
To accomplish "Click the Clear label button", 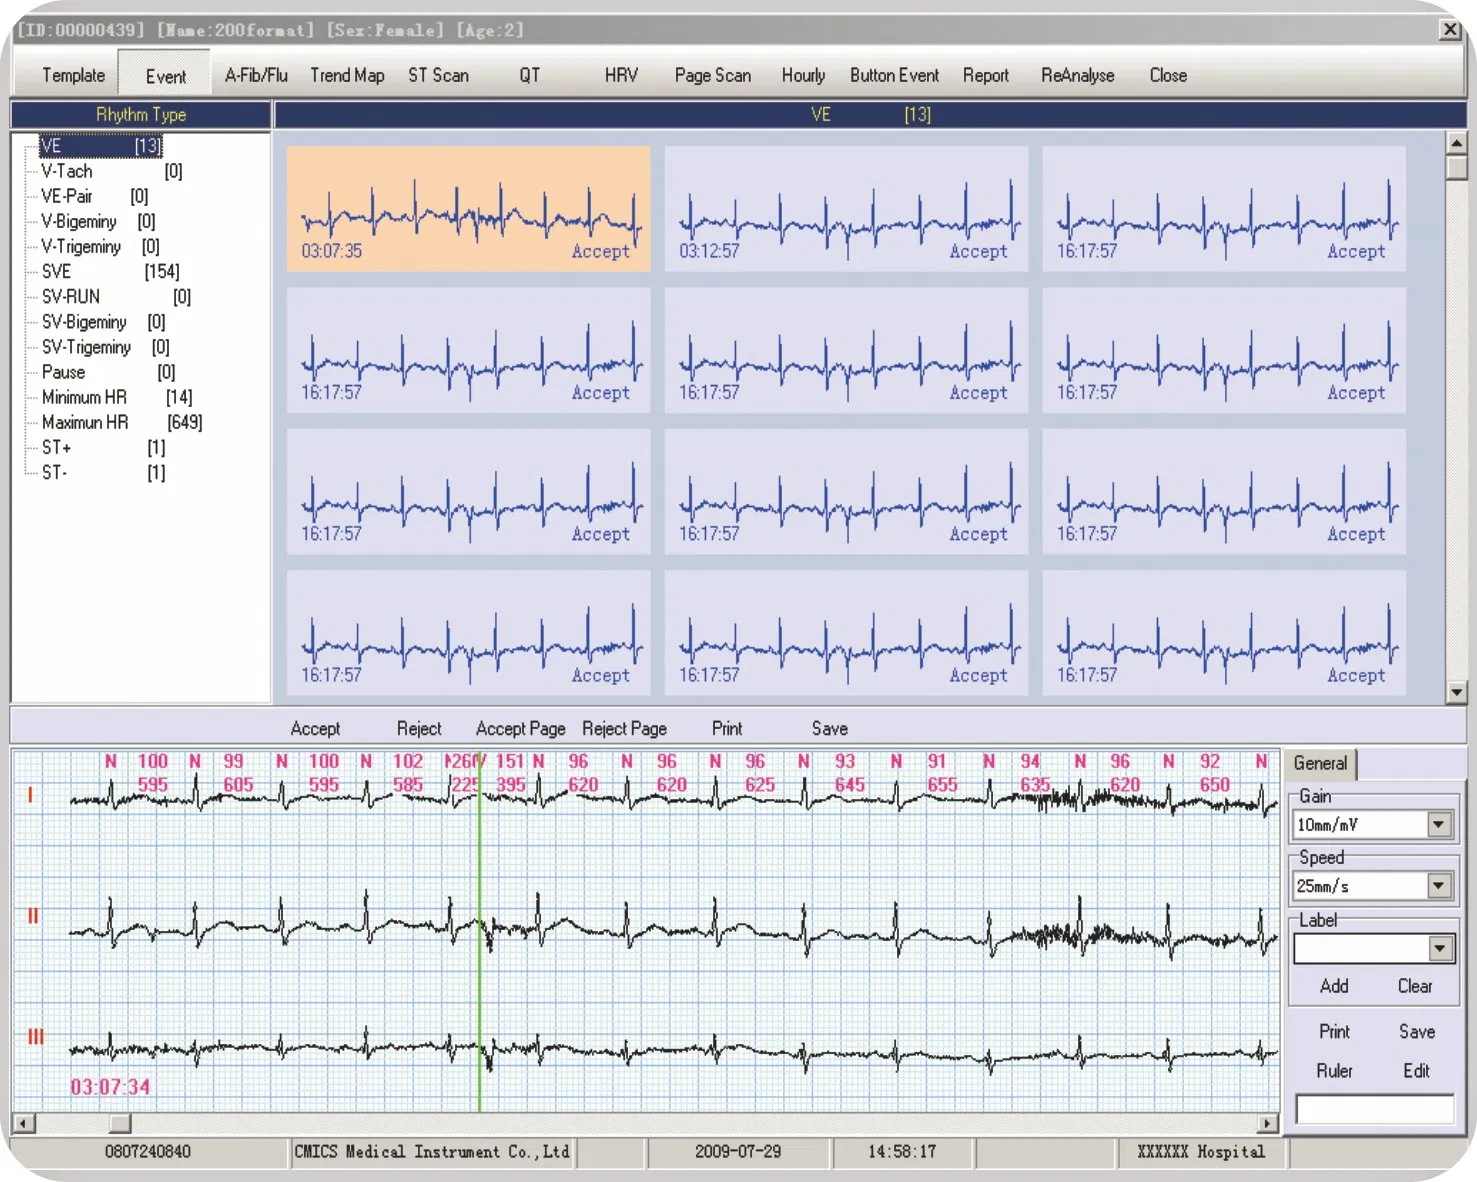I will click(1415, 986).
